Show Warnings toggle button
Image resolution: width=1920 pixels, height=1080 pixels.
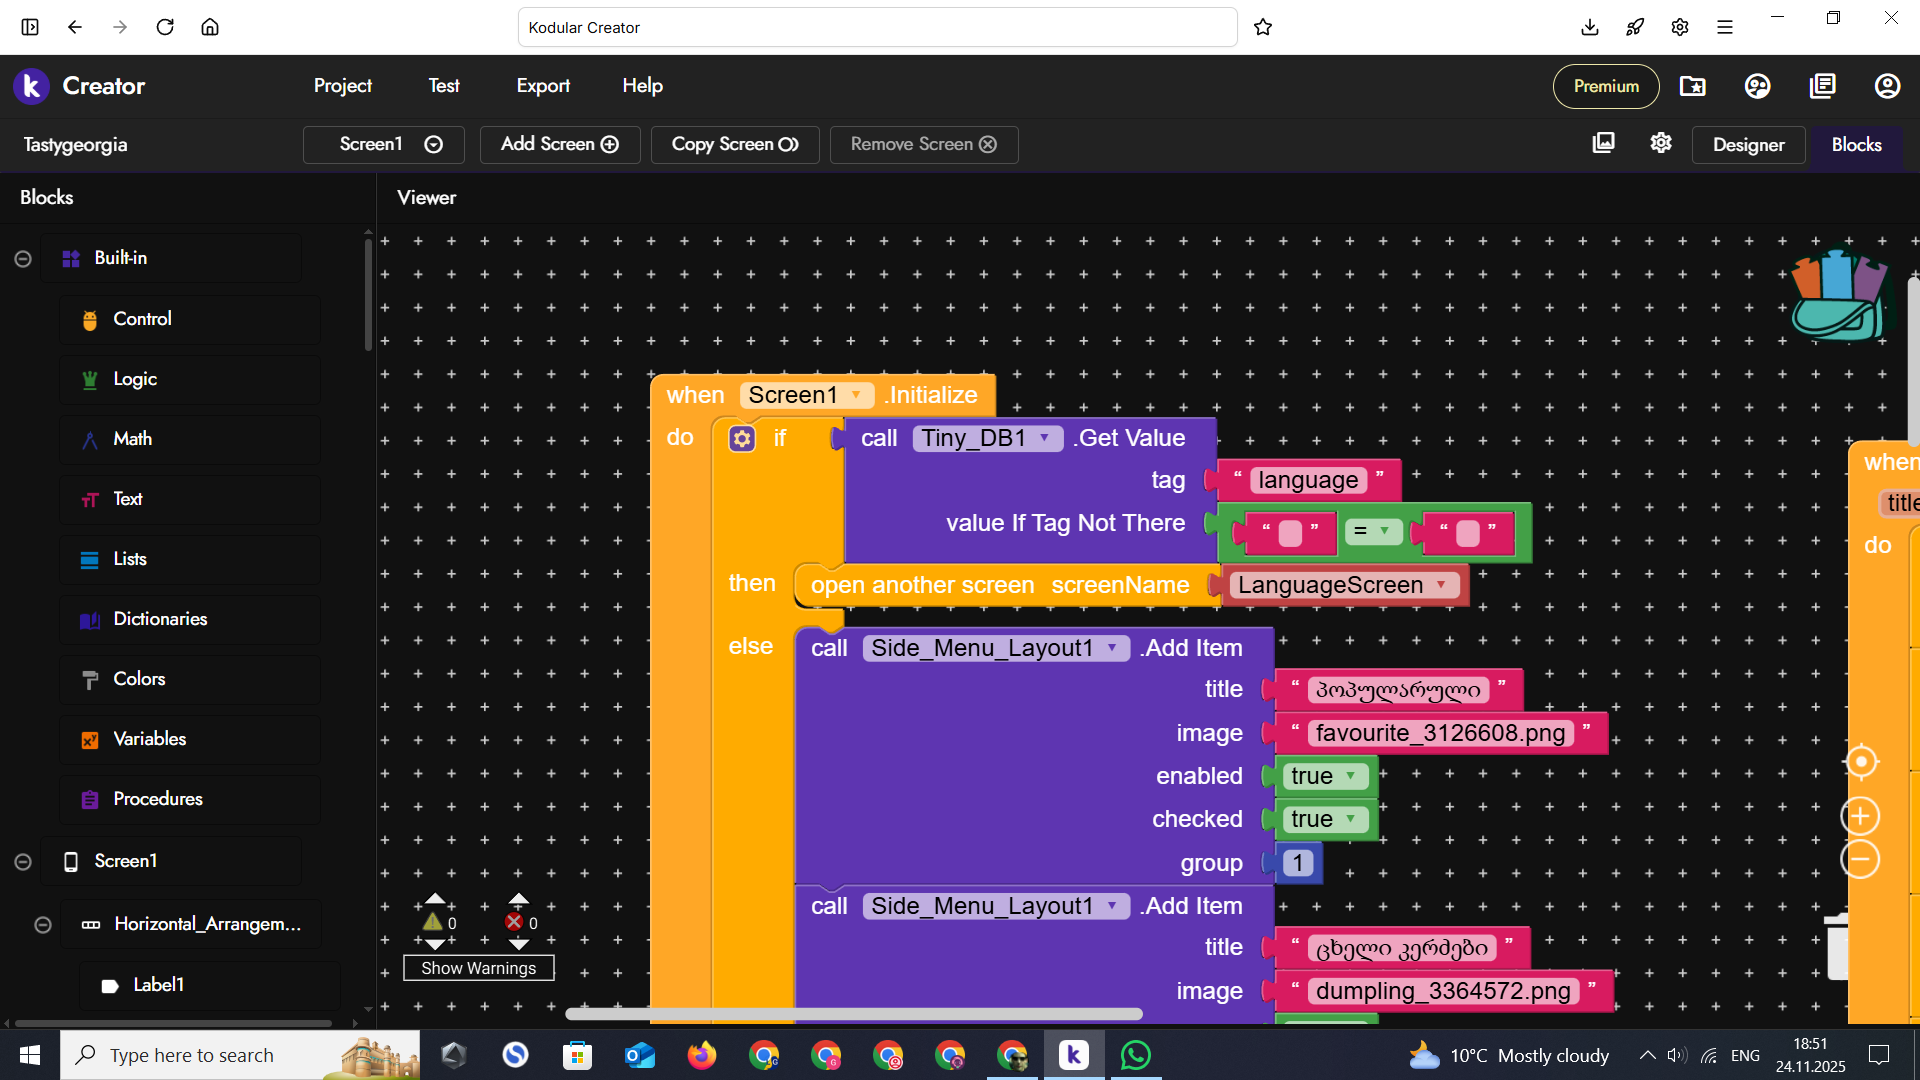(x=478, y=968)
